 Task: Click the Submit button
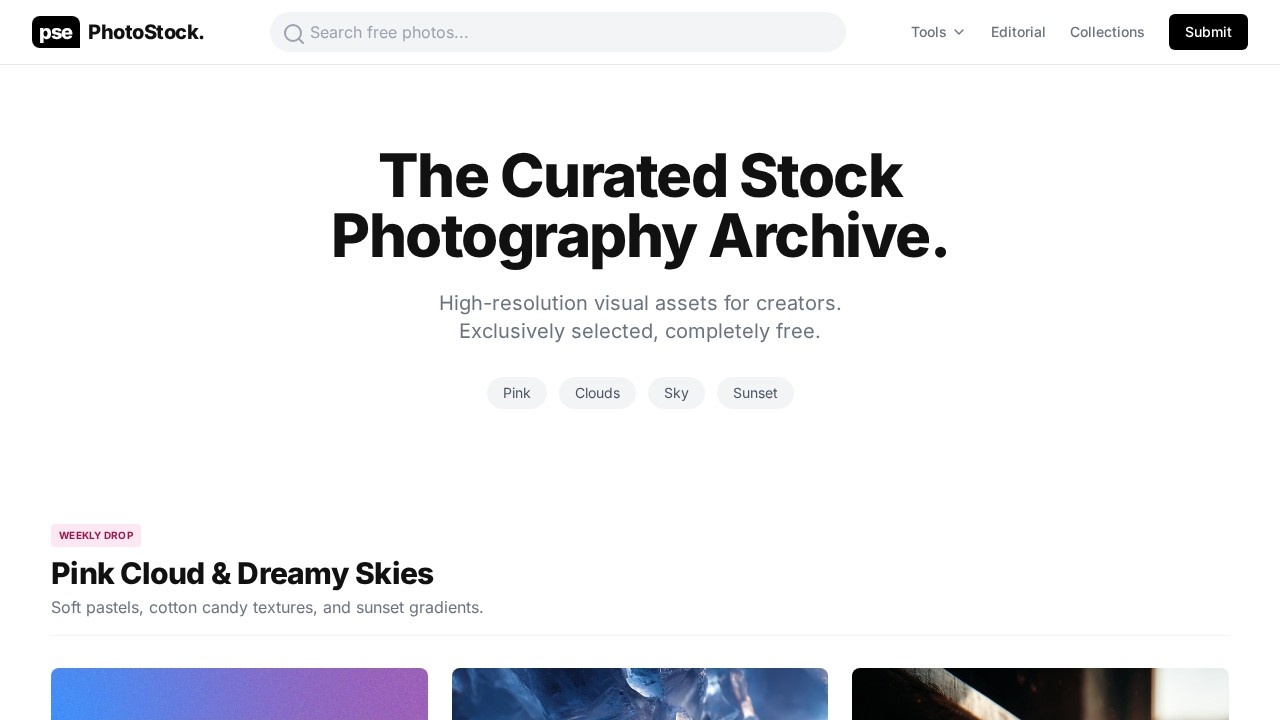pyautogui.click(x=1208, y=32)
